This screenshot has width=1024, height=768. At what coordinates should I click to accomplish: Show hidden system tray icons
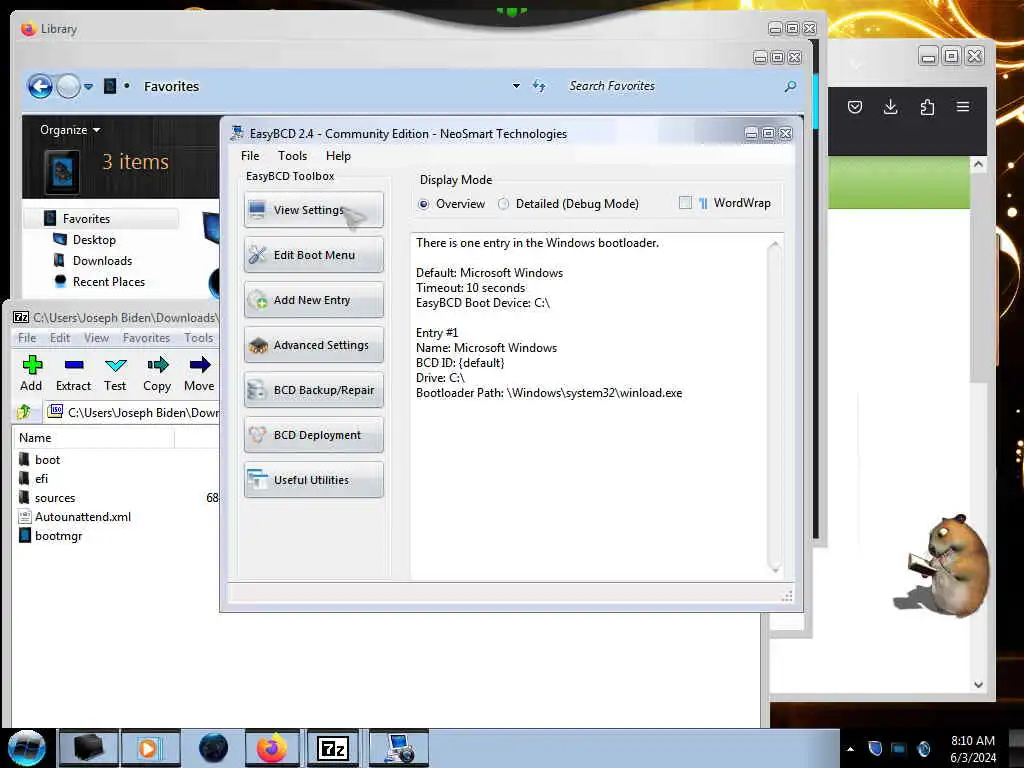850,748
